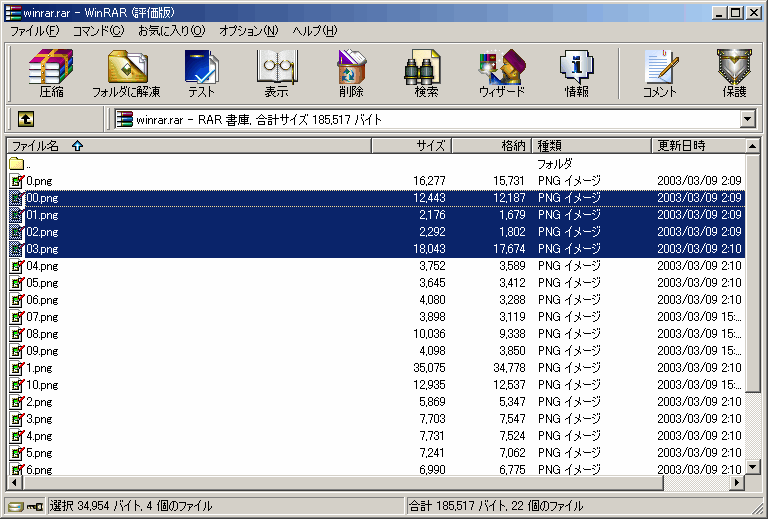768x519 pixels.
Task: Run the テスト (Test) archive tool
Action: (x=201, y=73)
